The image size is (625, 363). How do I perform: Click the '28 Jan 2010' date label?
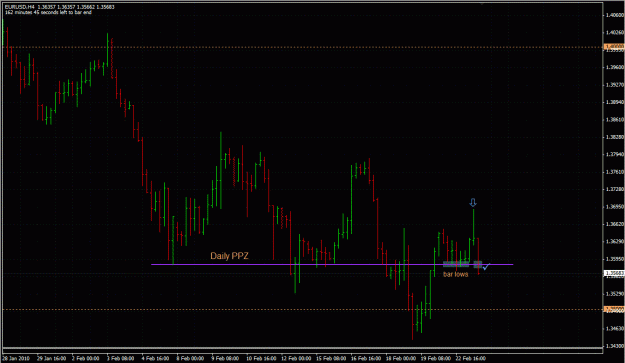coord(16,358)
